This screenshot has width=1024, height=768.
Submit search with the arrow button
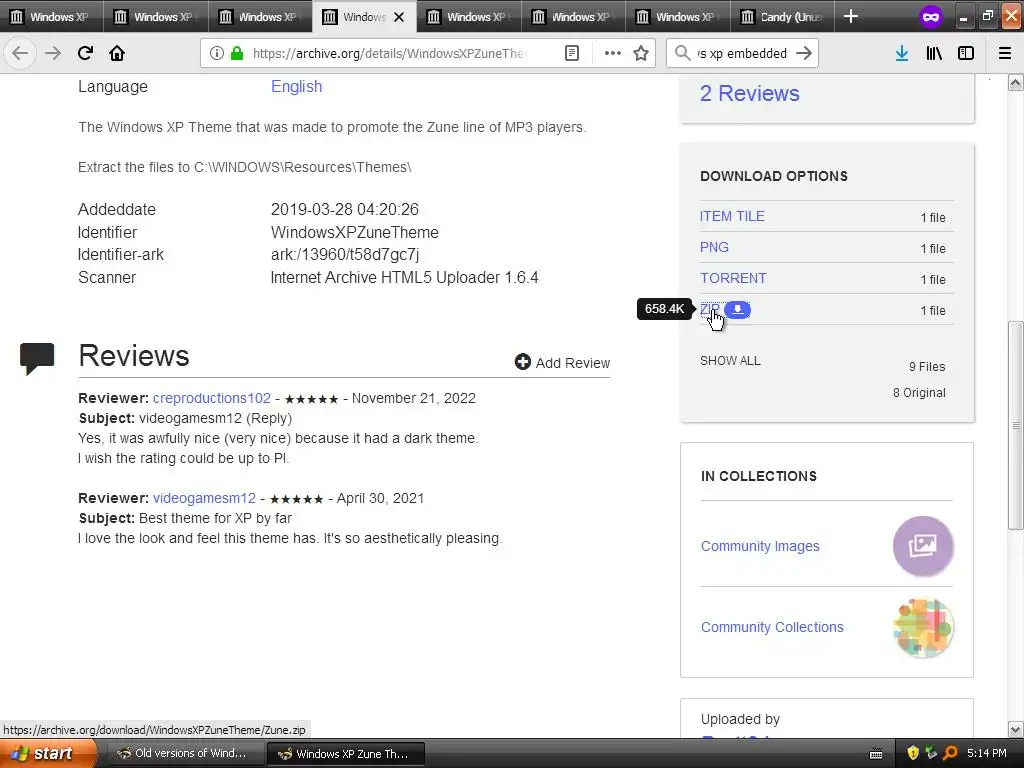click(804, 53)
